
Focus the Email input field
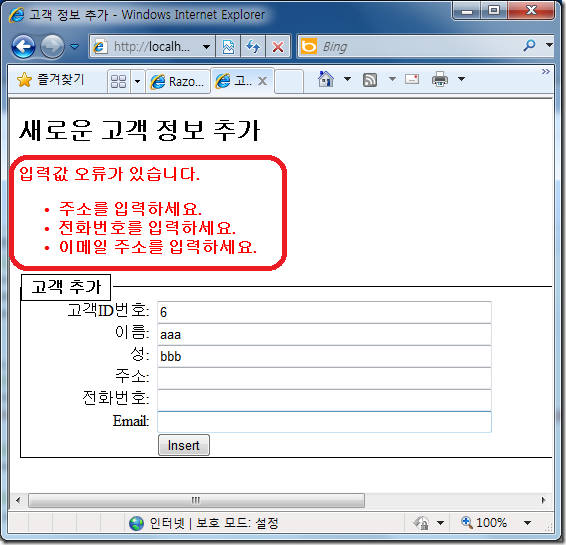(x=324, y=422)
